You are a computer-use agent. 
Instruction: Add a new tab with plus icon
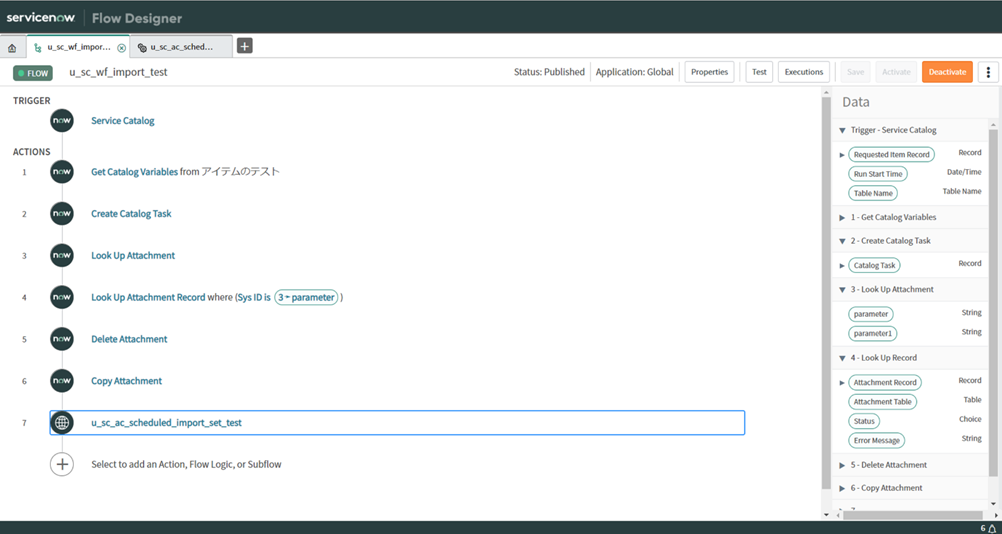[x=245, y=46]
